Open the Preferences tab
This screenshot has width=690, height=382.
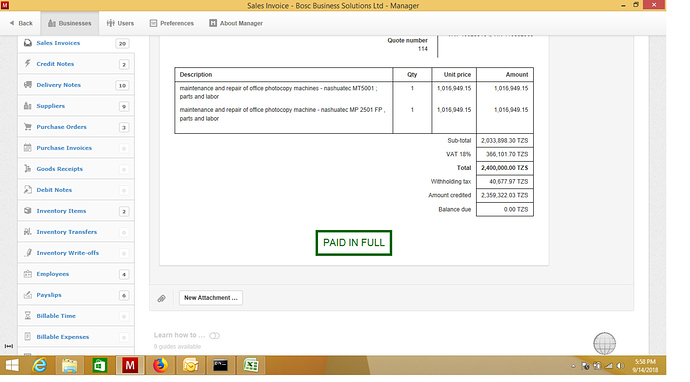tap(172, 23)
